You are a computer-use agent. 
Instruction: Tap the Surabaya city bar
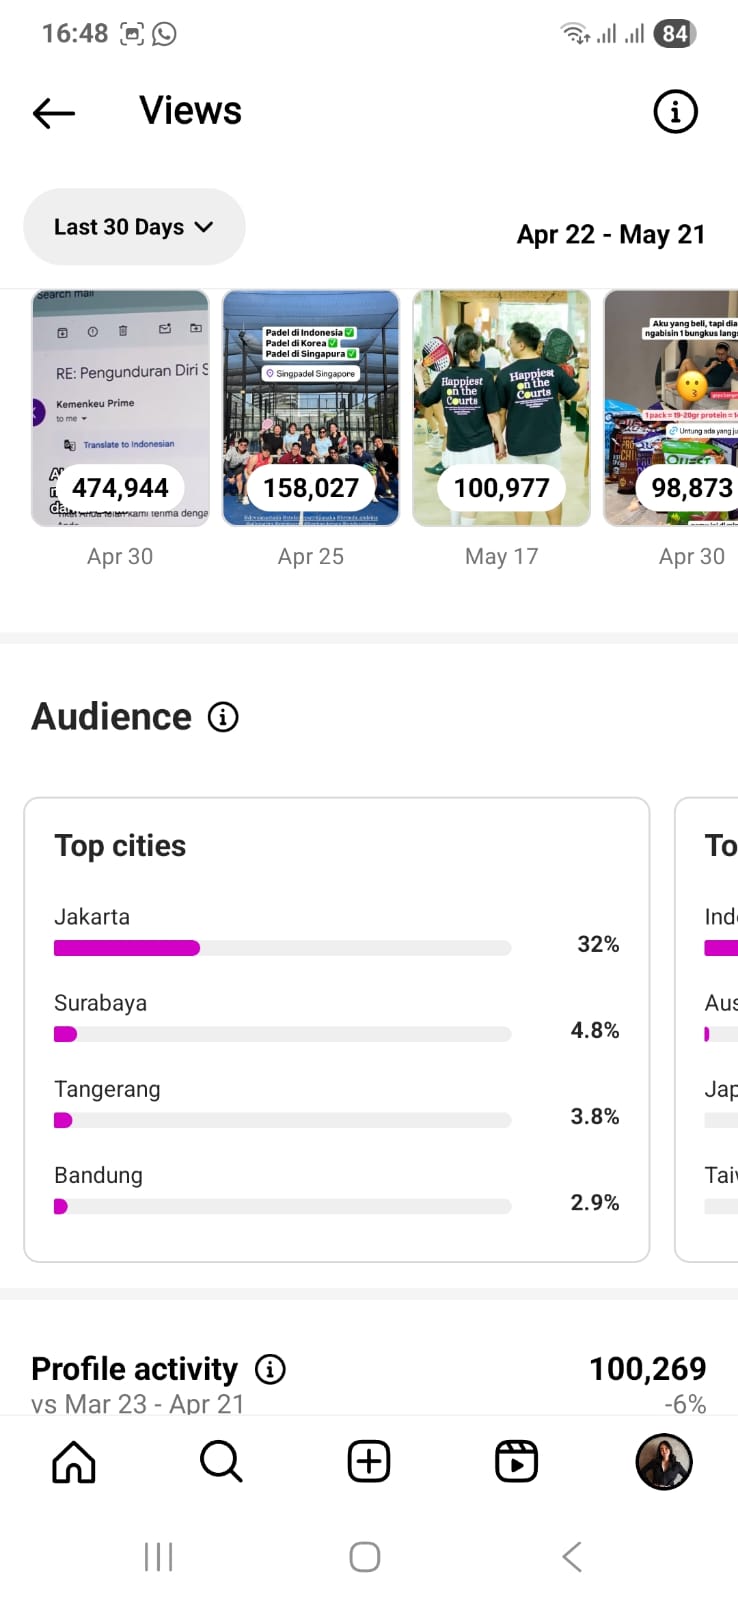pos(282,1034)
